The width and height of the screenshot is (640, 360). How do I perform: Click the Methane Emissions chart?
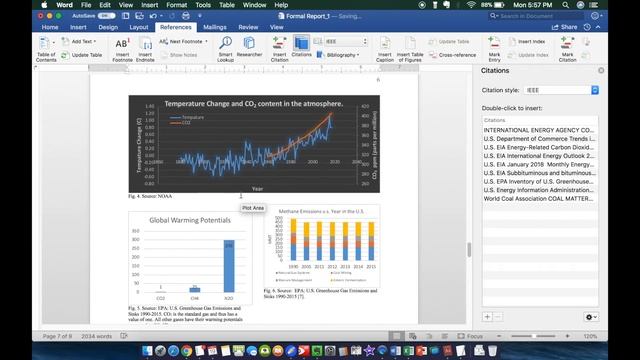(322, 247)
